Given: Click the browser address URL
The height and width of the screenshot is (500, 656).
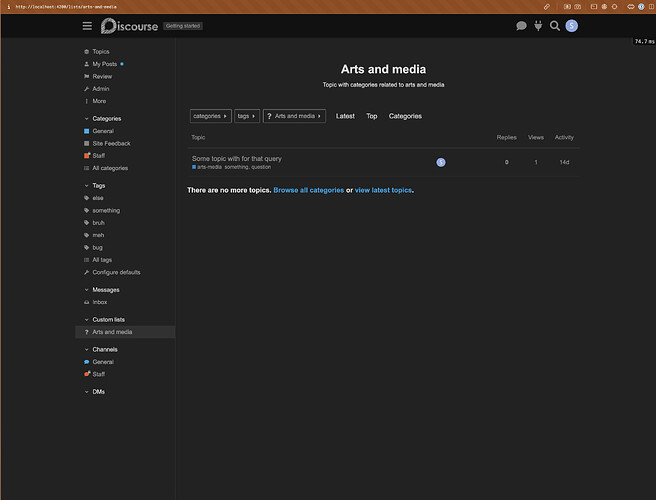Looking at the screenshot, I should coord(66,7).
